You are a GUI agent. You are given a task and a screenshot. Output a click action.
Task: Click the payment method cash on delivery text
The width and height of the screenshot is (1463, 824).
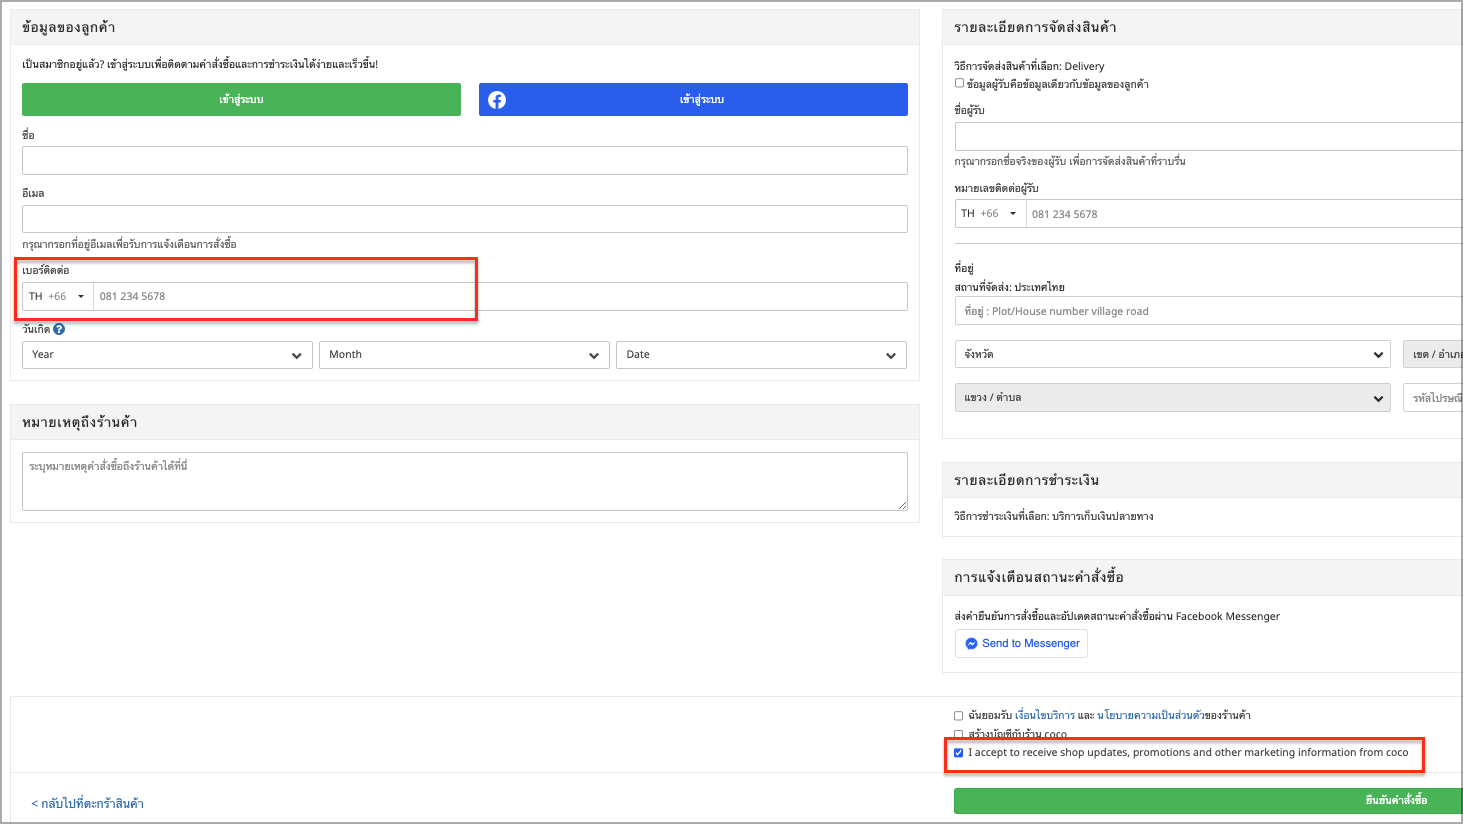coord(1053,517)
